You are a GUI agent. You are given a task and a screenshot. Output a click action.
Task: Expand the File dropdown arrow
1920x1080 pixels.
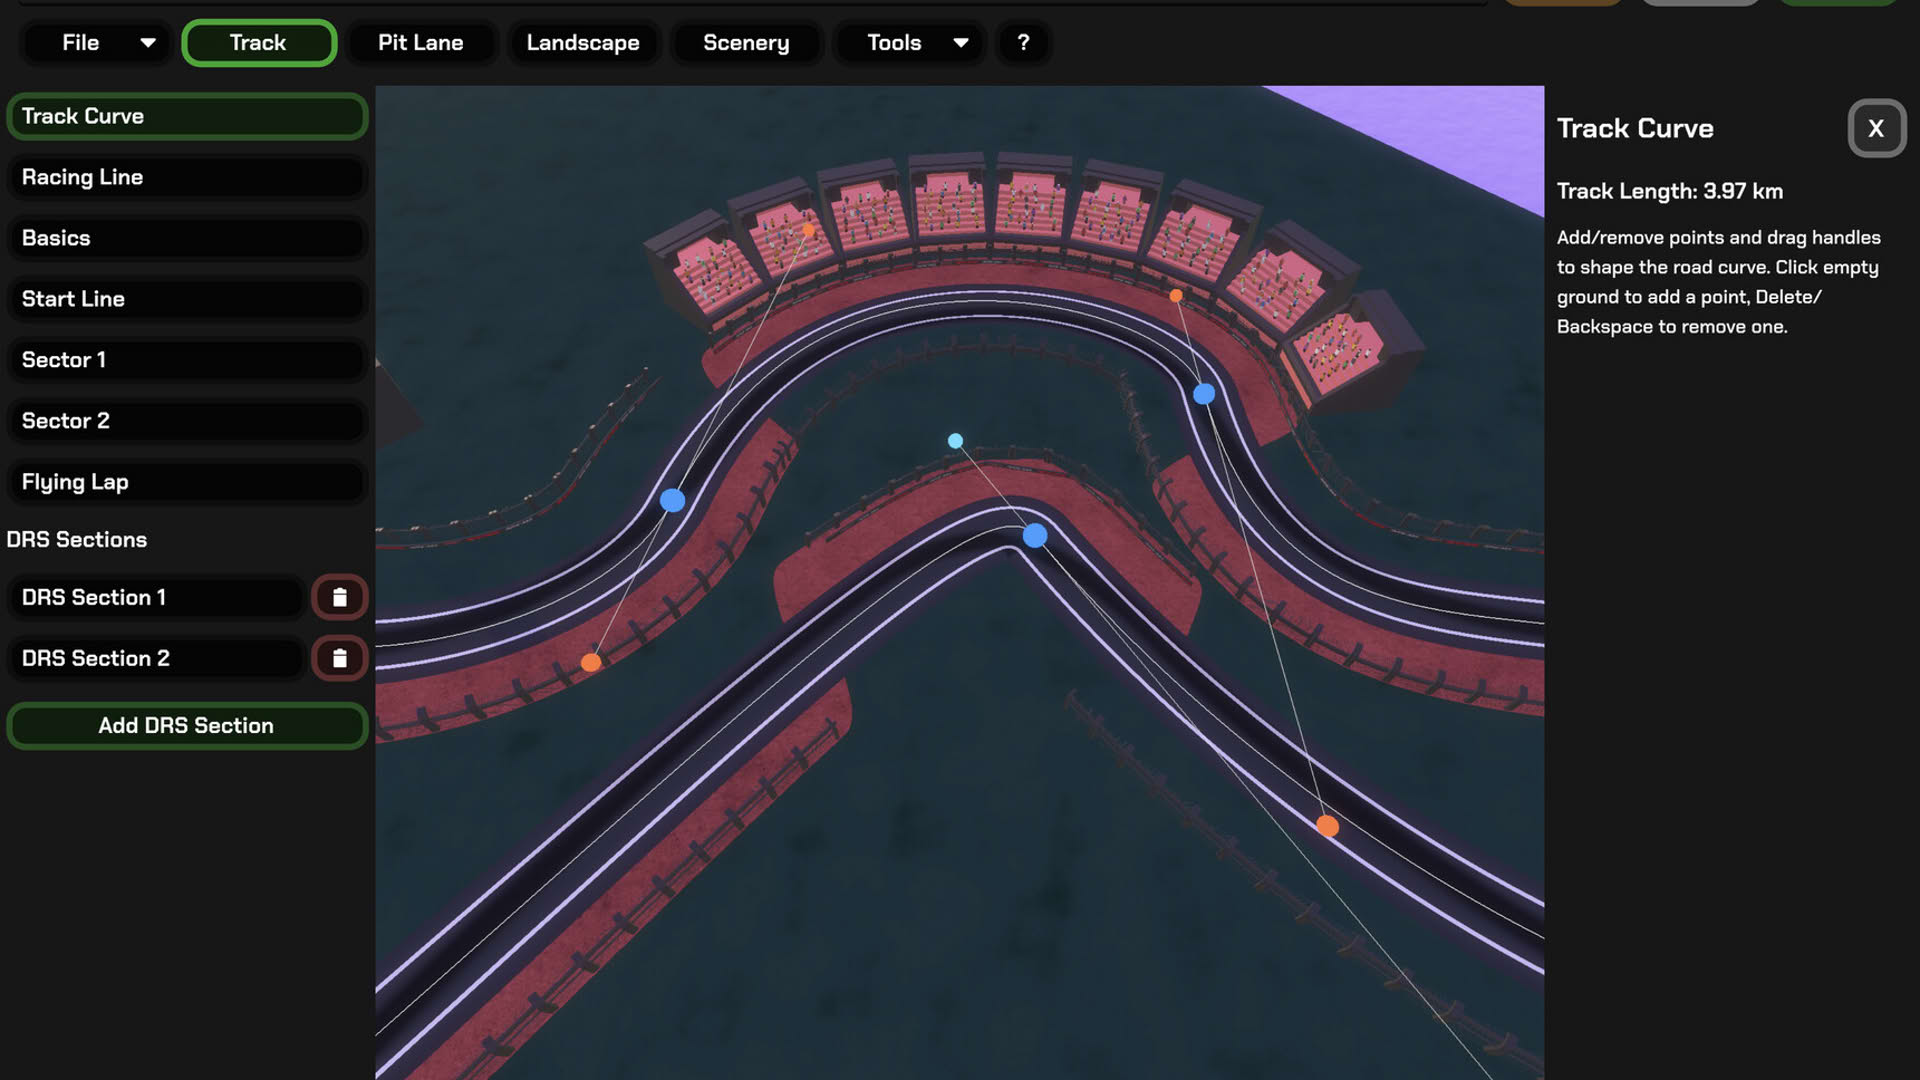pyautogui.click(x=148, y=43)
